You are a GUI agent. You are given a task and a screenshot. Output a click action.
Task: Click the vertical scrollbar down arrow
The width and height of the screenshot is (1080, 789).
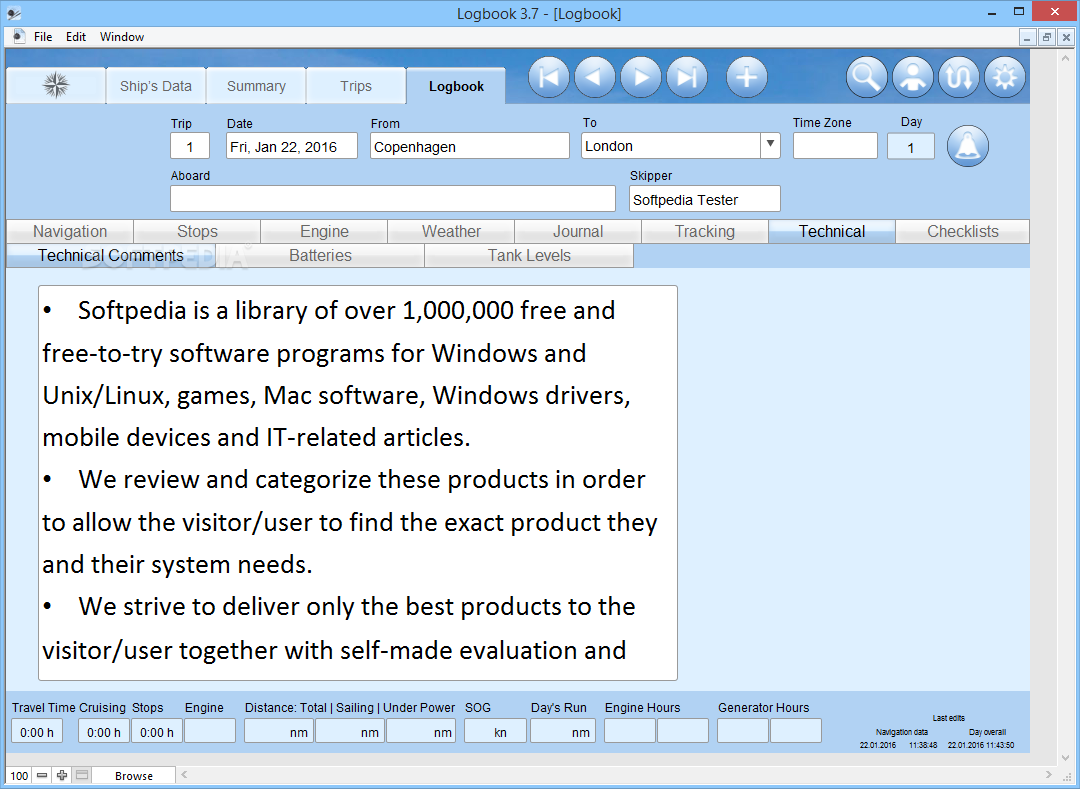click(1065, 757)
